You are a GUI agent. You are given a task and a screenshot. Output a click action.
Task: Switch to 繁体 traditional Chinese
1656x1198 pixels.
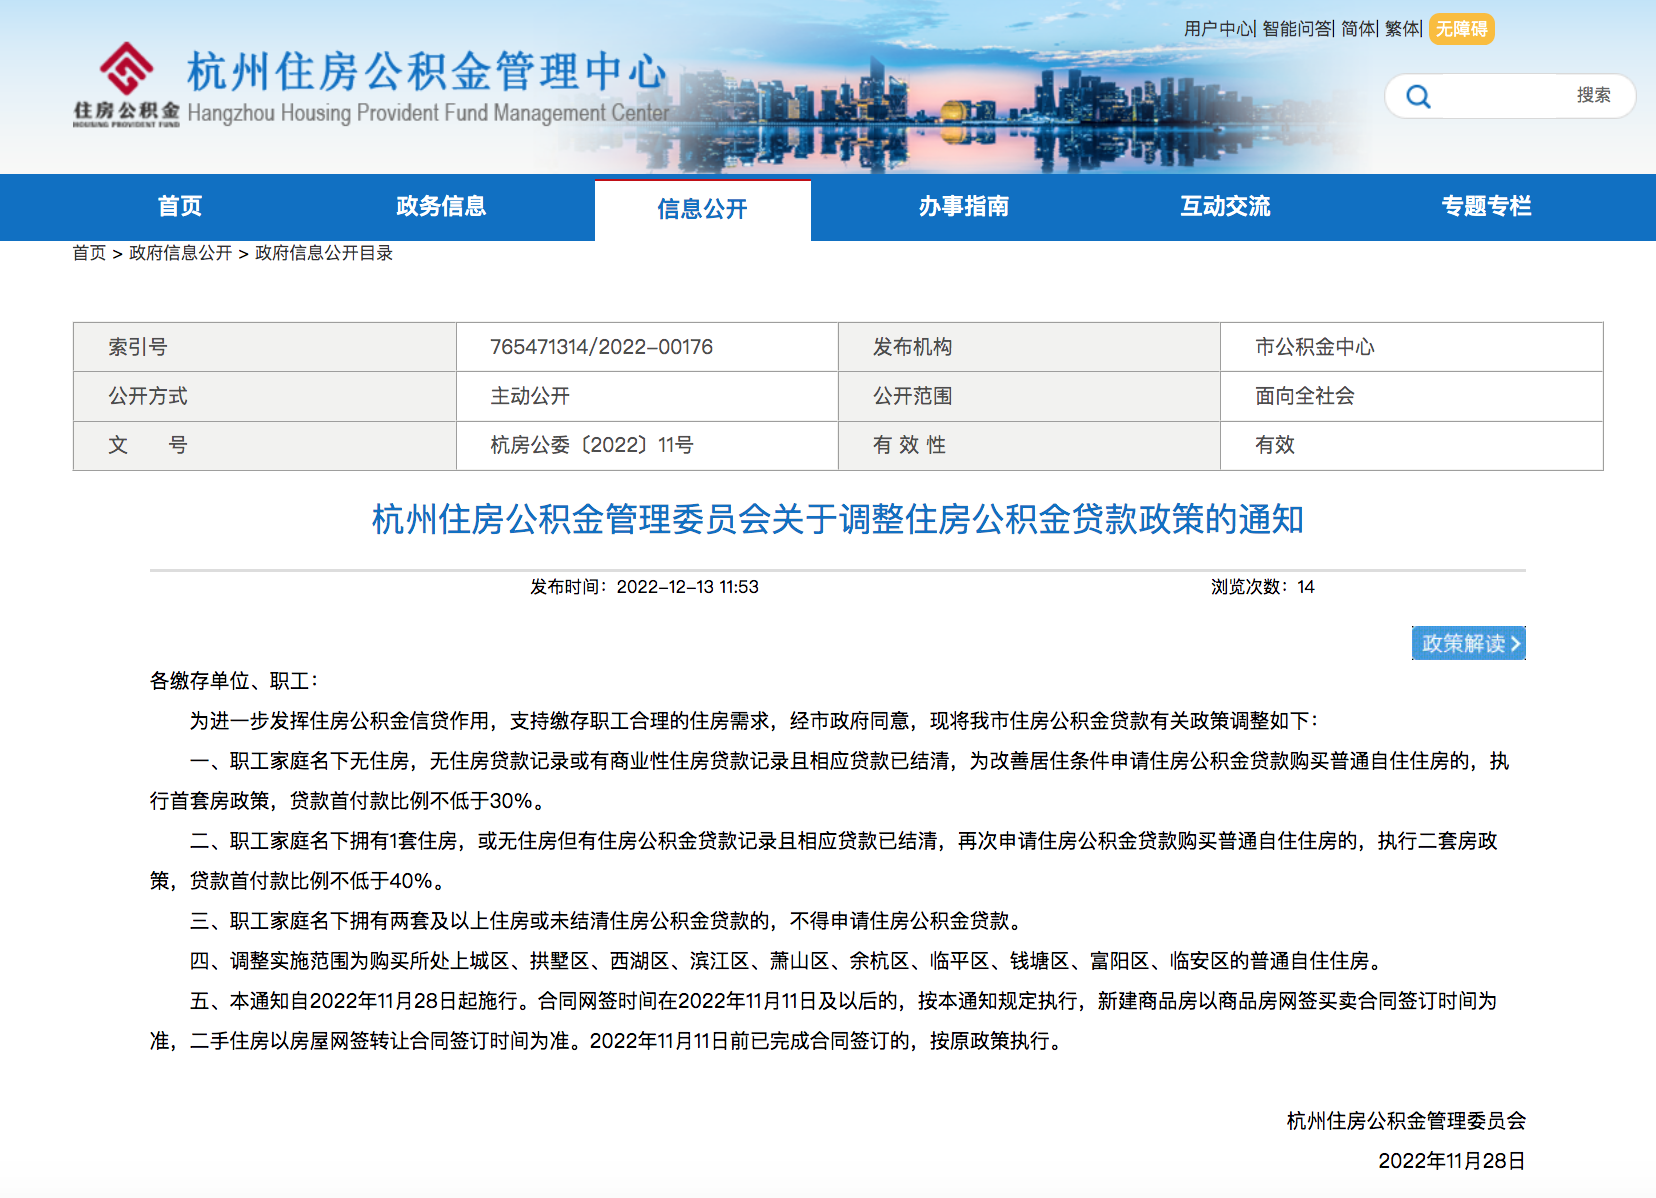pyautogui.click(x=1401, y=29)
